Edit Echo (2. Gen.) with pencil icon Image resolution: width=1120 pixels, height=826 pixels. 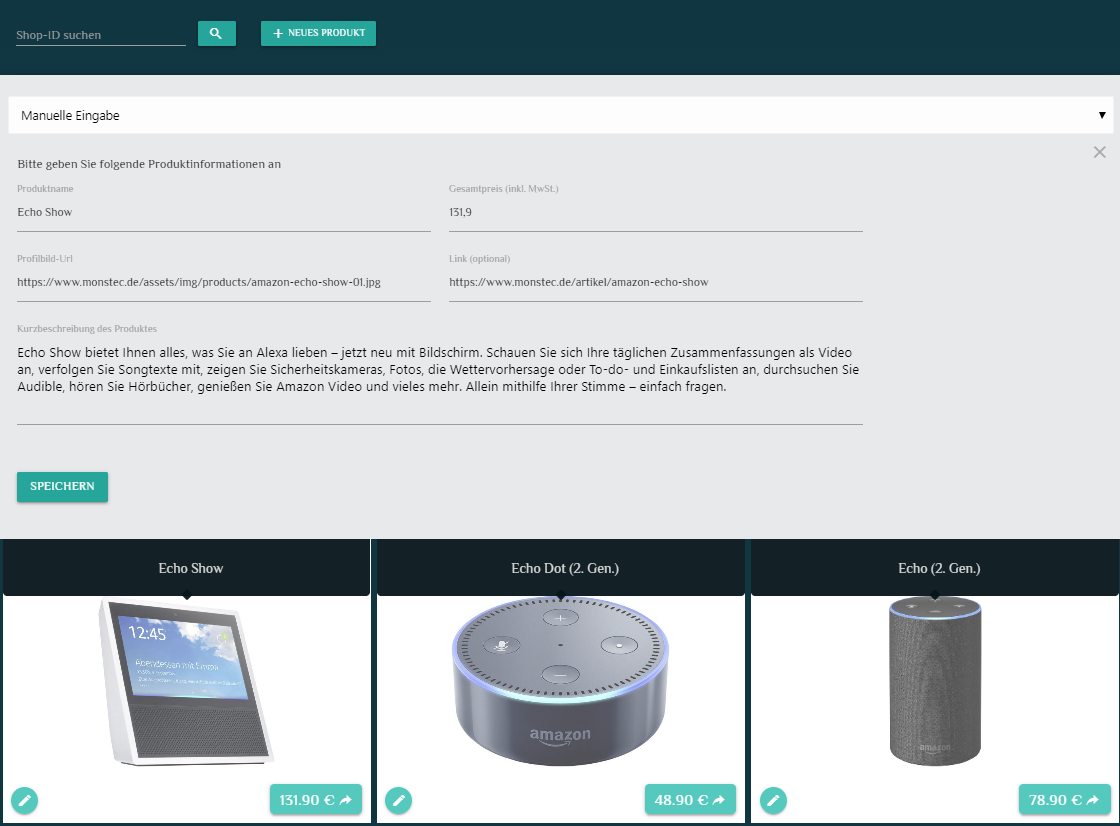(773, 800)
